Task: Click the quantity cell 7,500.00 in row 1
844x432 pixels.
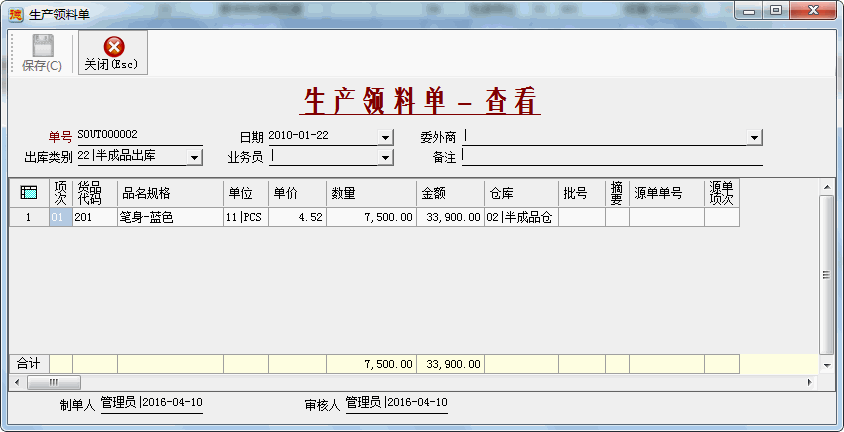Action: [371, 217]
